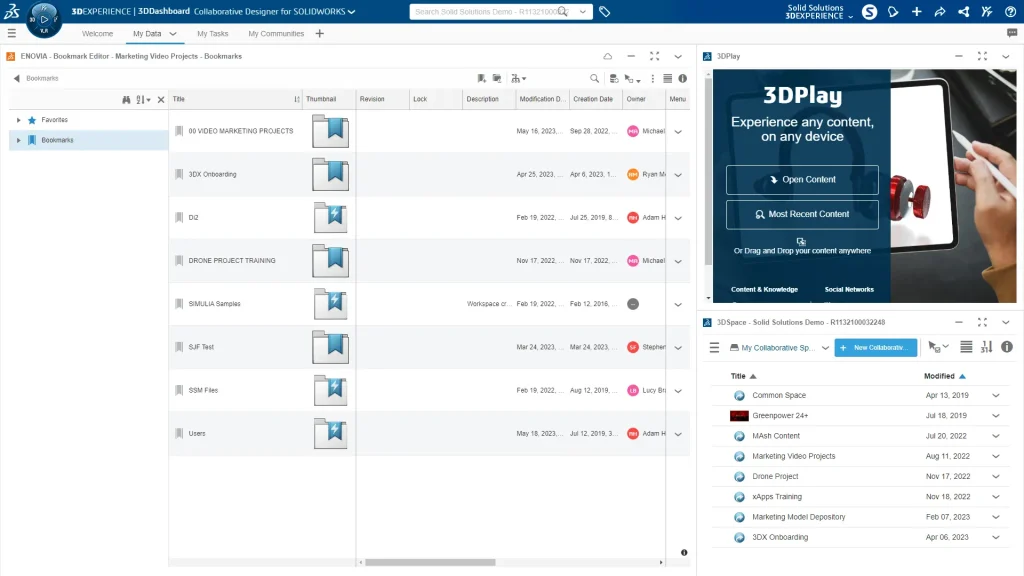Click the Content & Knowledge link
The width and height of the screenshot is (1024, 576).
tap(764, 289)
